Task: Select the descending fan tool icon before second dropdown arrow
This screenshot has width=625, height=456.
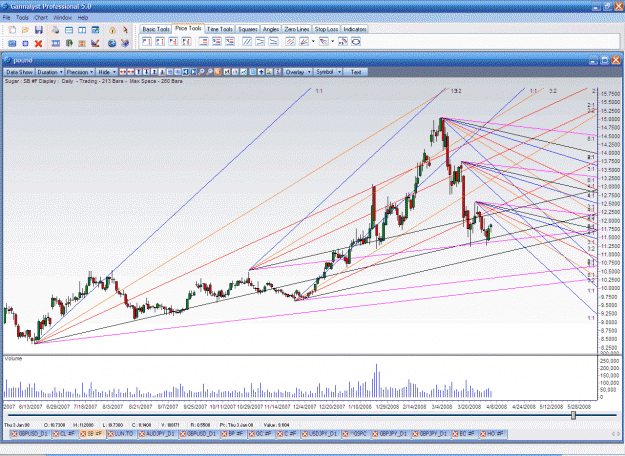Action: coord(323,41)
